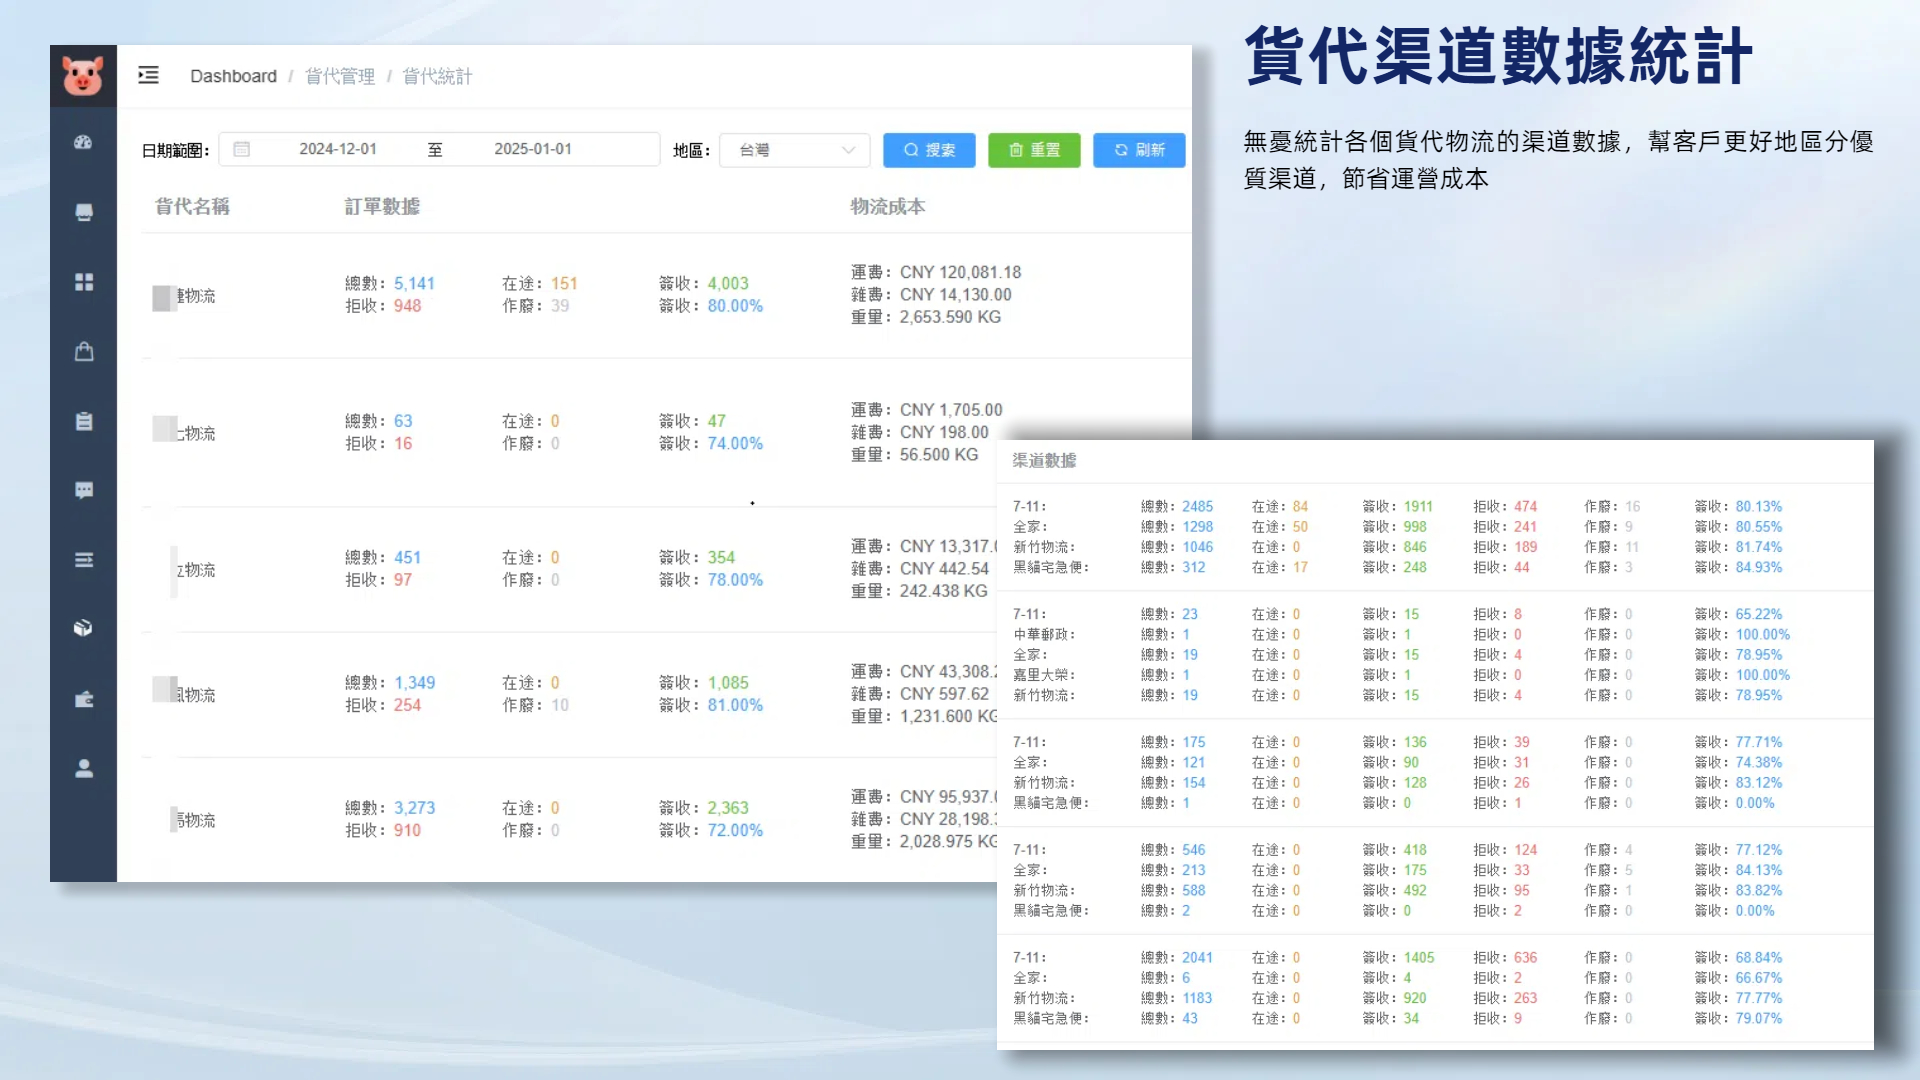
Task: Click the total count 5,141
Action: [414, 284]
